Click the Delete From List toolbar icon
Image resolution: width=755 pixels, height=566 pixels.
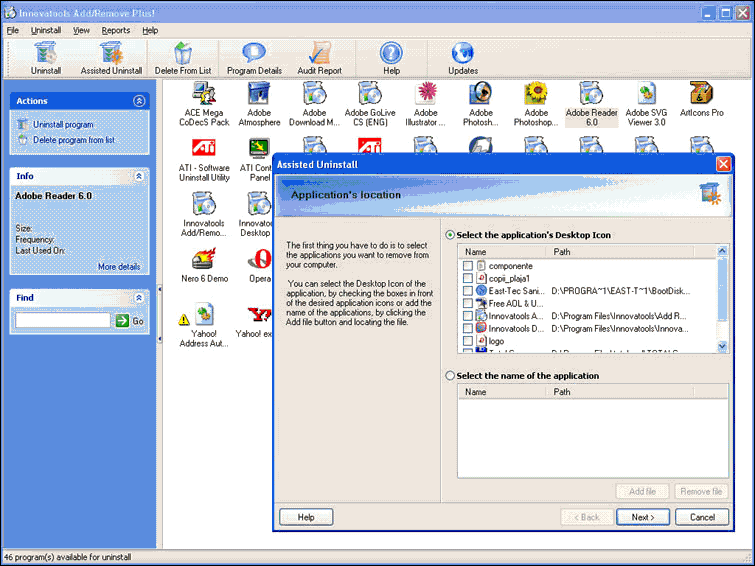(x=182, y=58)
